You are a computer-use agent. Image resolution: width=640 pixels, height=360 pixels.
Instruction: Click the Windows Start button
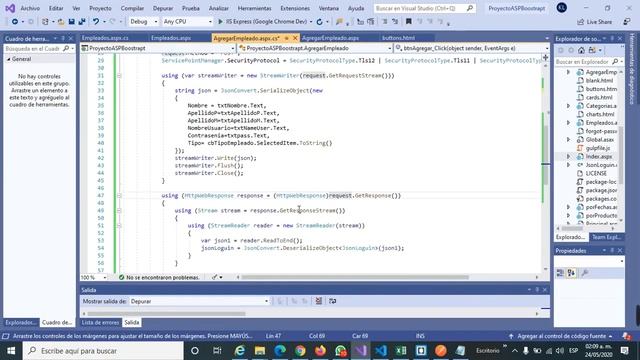coord(11,351)
